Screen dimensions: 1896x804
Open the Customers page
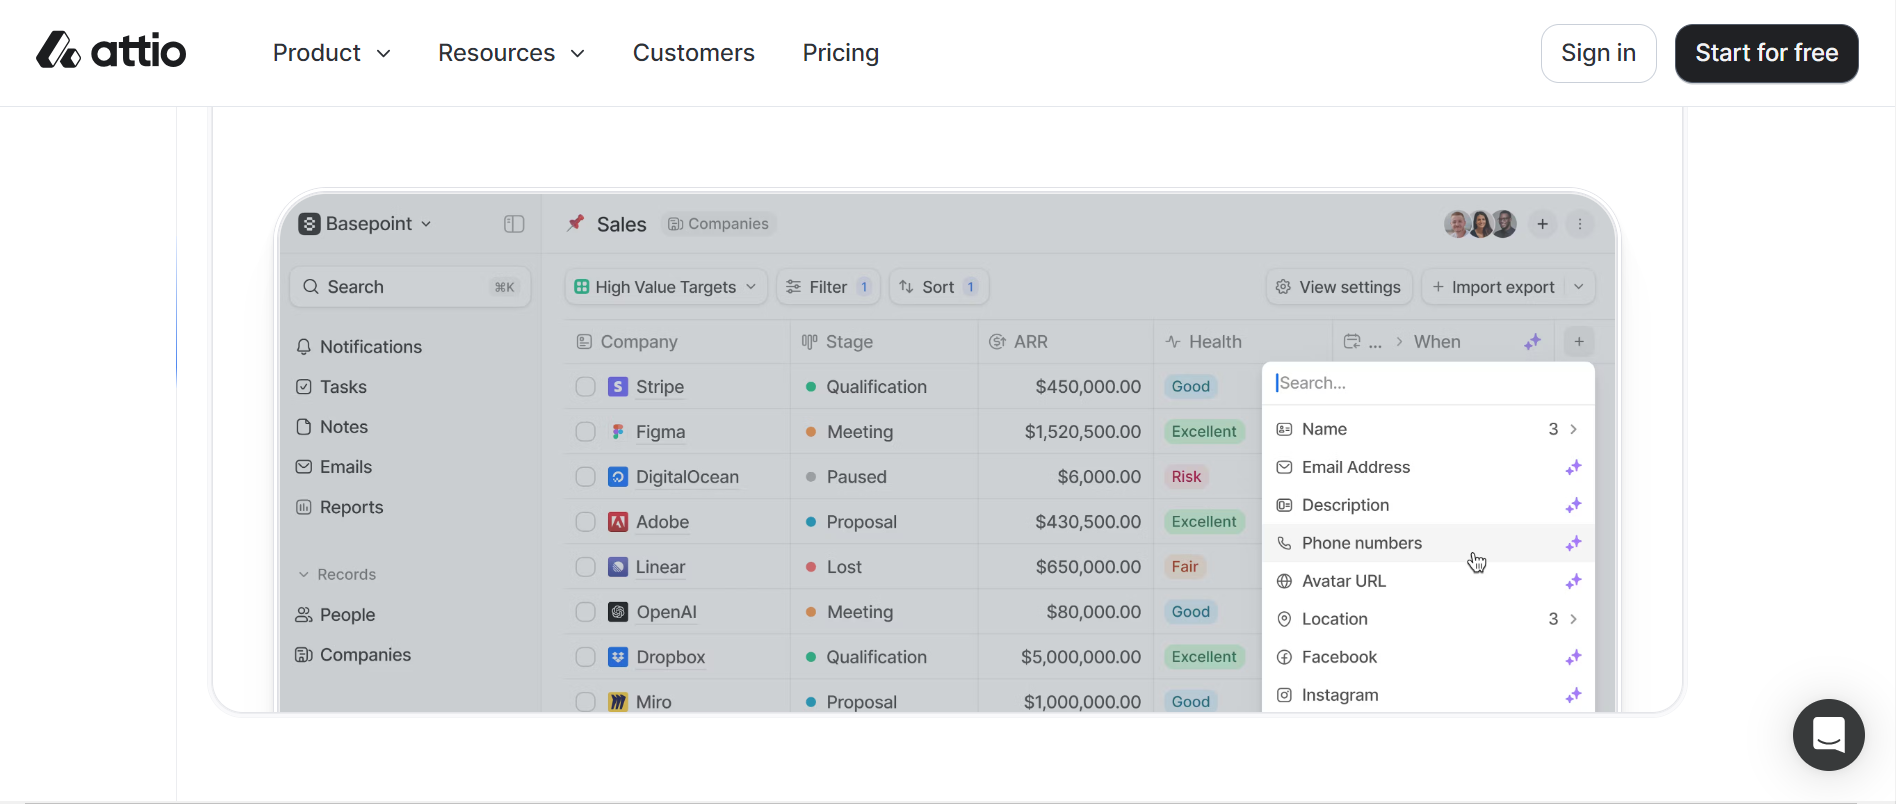[693, 52]
